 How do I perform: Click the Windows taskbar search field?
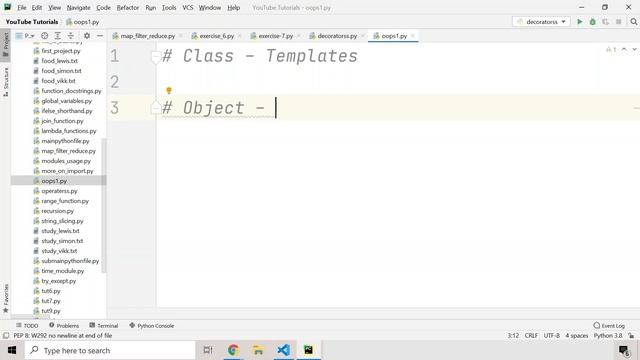110,350
